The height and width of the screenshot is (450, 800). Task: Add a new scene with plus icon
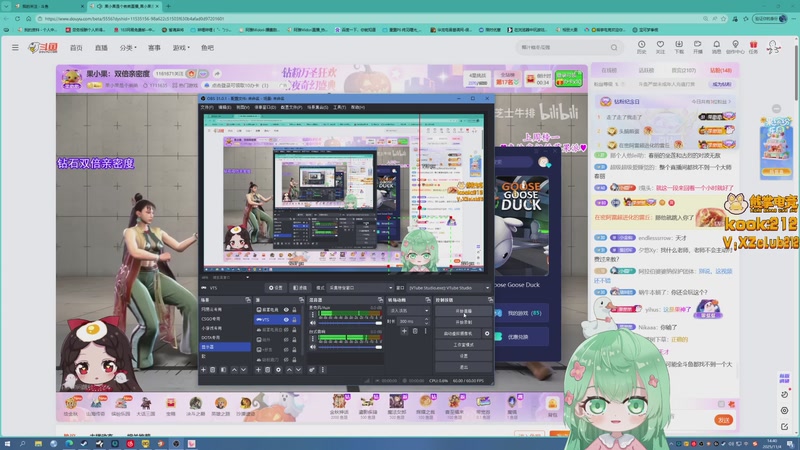point(204,370)
